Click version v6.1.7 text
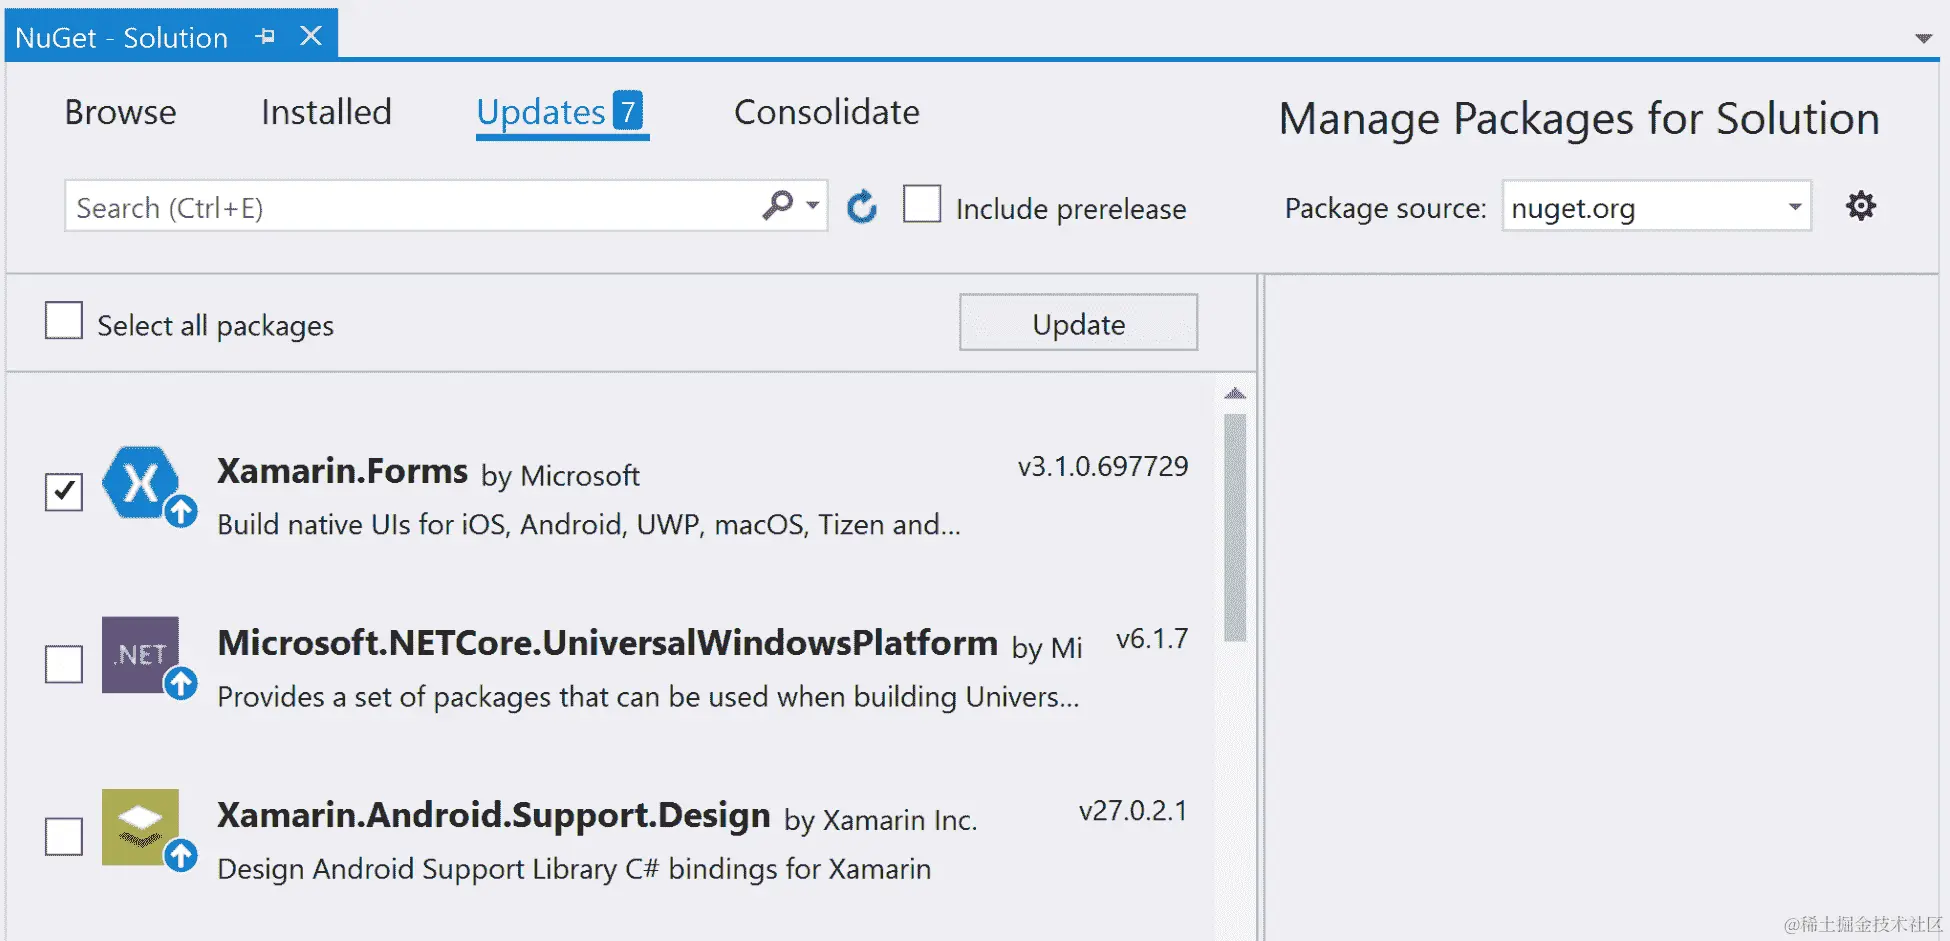Screen dimensions: 1950x941 (x=1152, y=639)
